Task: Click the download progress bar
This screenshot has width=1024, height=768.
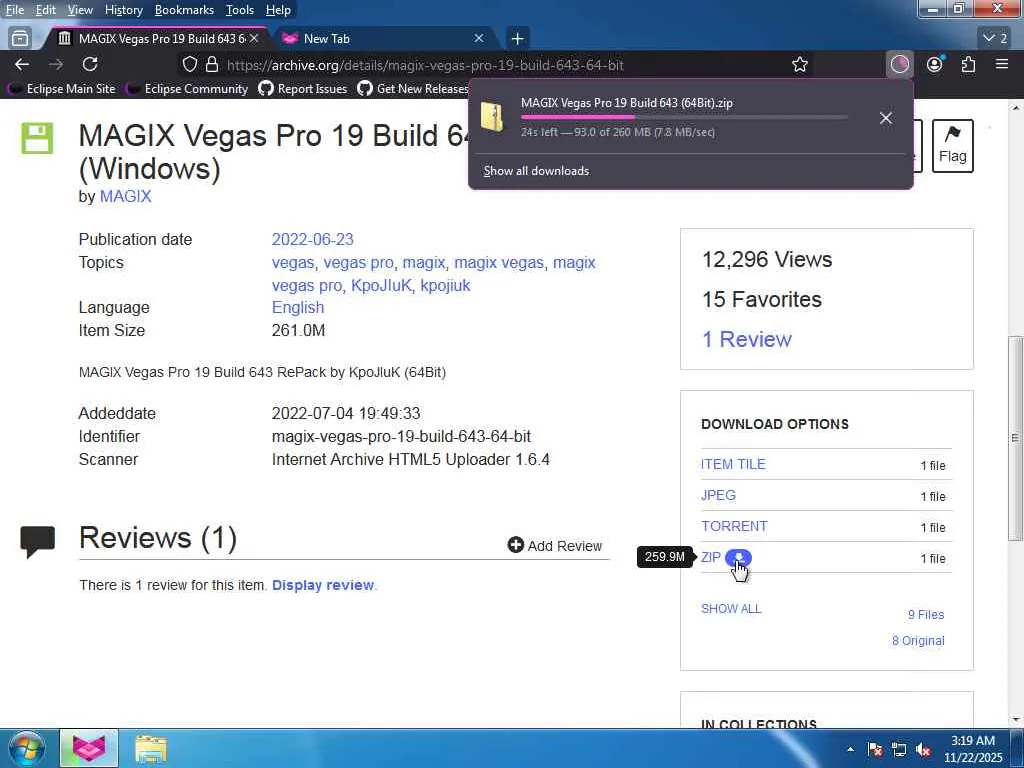Action: coord(684,117)
